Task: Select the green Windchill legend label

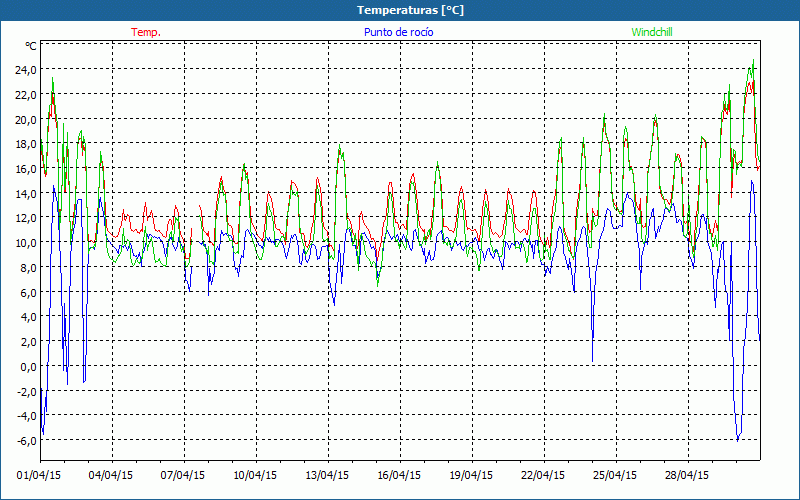Action: pos(652,32)
